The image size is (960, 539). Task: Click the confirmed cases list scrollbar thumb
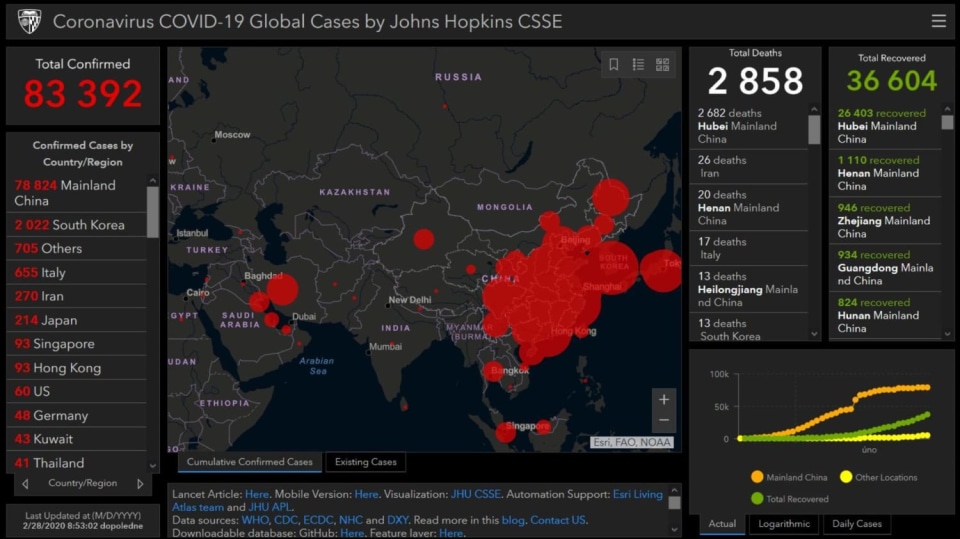pyautogui.click(x=152, y=212)
